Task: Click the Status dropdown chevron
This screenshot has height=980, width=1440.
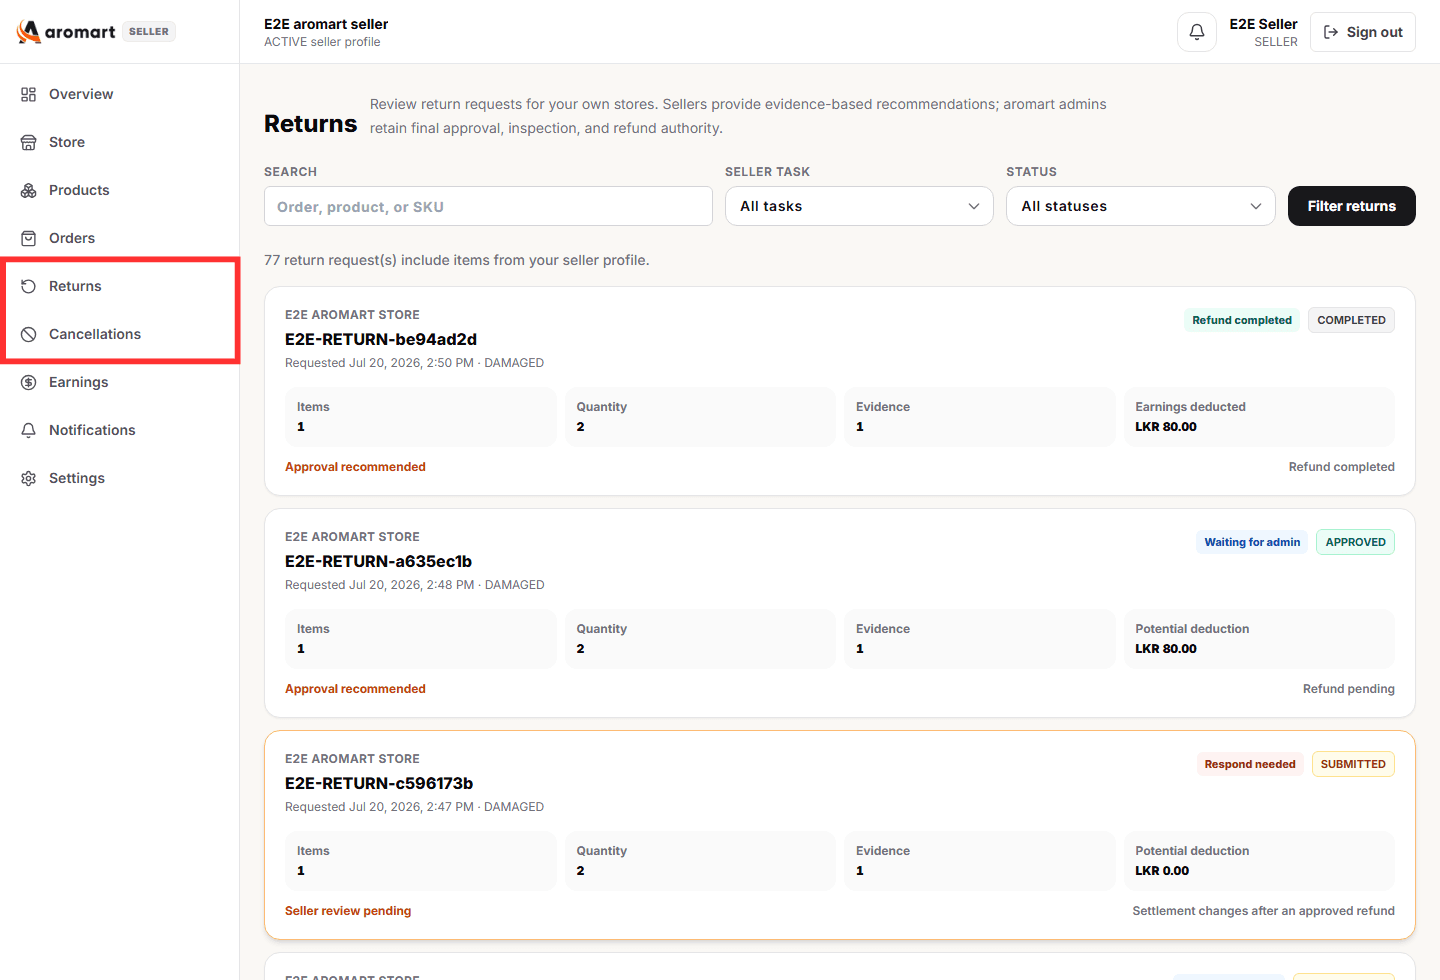Action: click(1256, 206)
